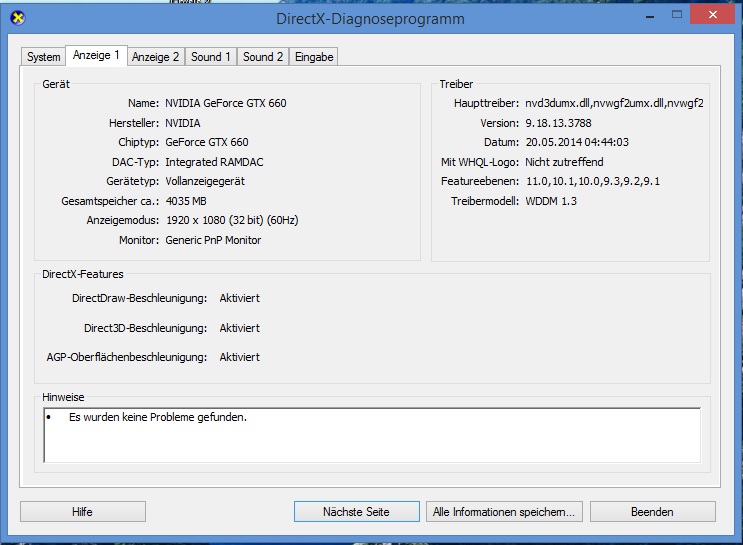Screen dimensions: 743x545
Task: Switch to the Sound 1 tab
Action: point(211,57)
